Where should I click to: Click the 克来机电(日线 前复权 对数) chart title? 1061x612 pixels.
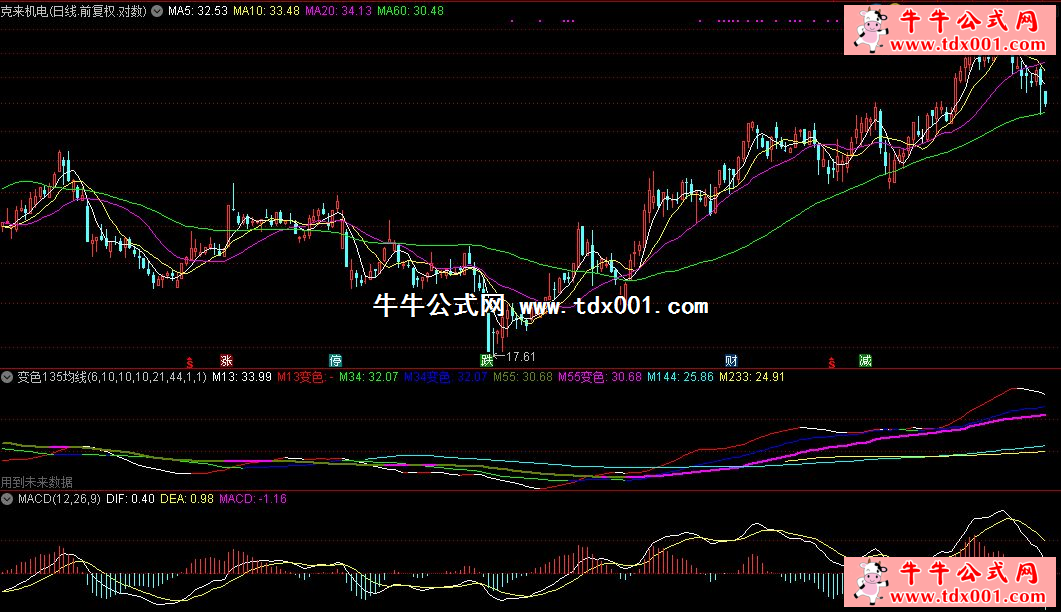[x=73, y=10]
